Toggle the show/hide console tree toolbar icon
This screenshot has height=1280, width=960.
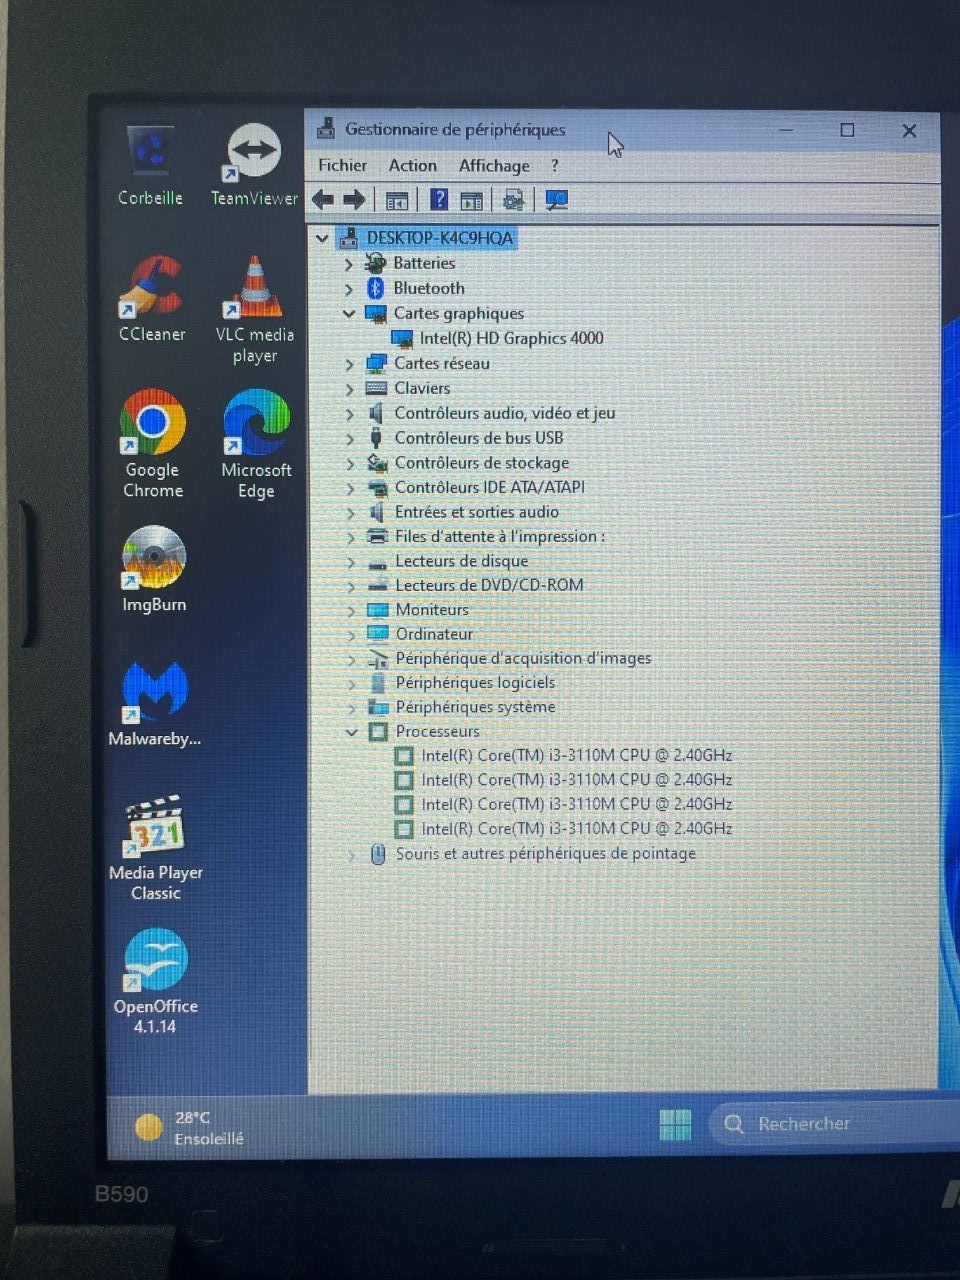(397, 200)
